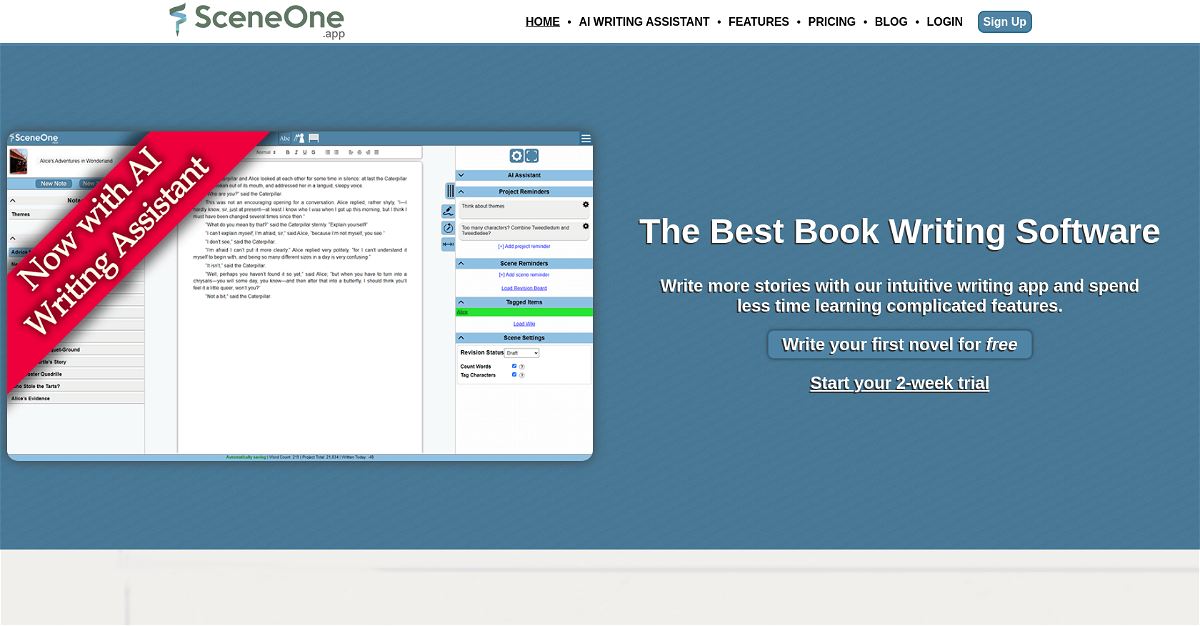Click the gear on 'Think about themes' reminder
The image size is (1200, 626).
586,204
